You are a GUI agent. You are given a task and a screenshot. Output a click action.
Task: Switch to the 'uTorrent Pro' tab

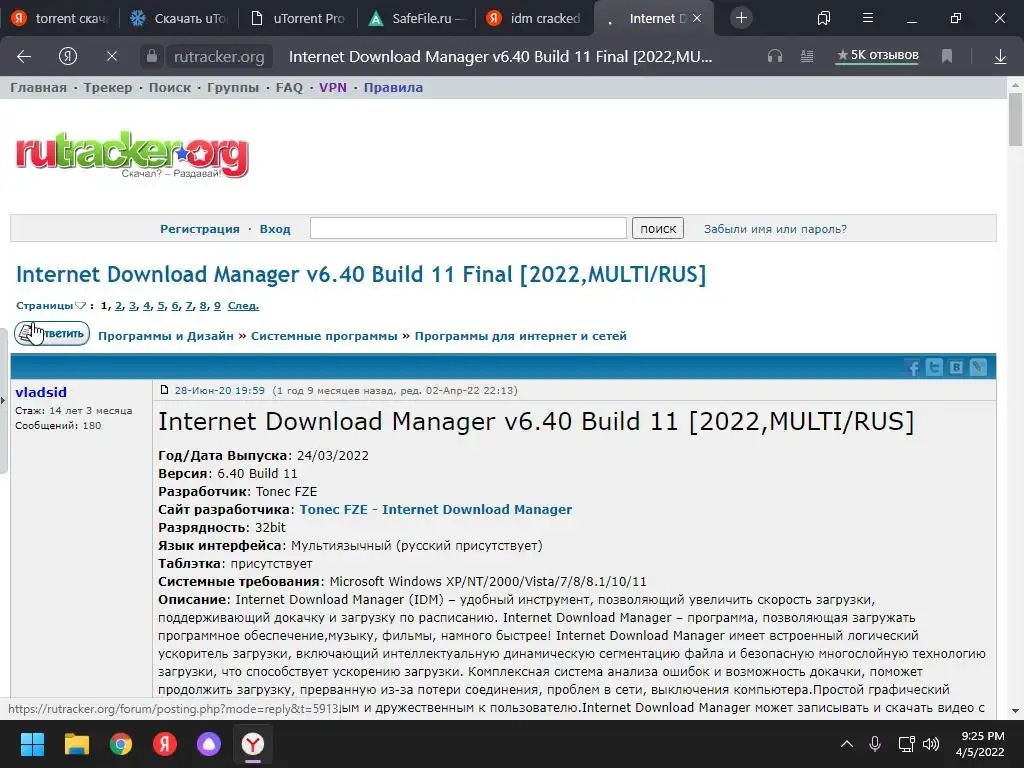coord(298,18)
